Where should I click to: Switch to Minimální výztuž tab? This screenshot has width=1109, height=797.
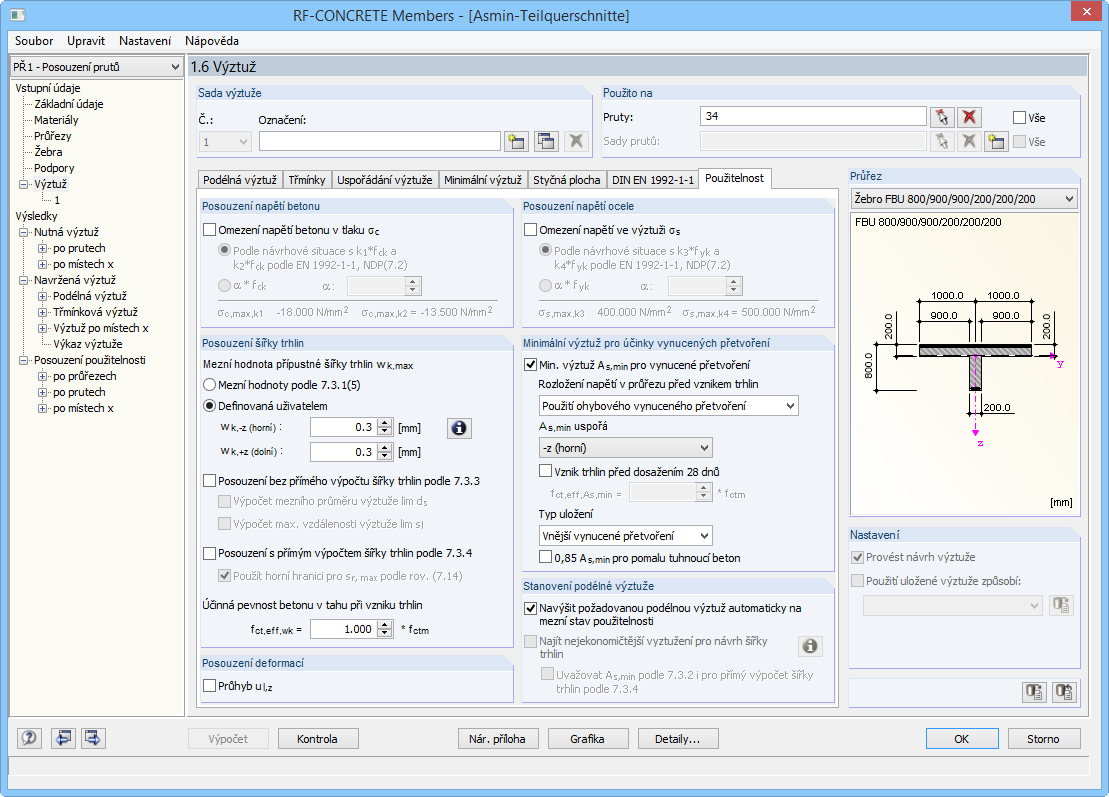click(482, 180)
